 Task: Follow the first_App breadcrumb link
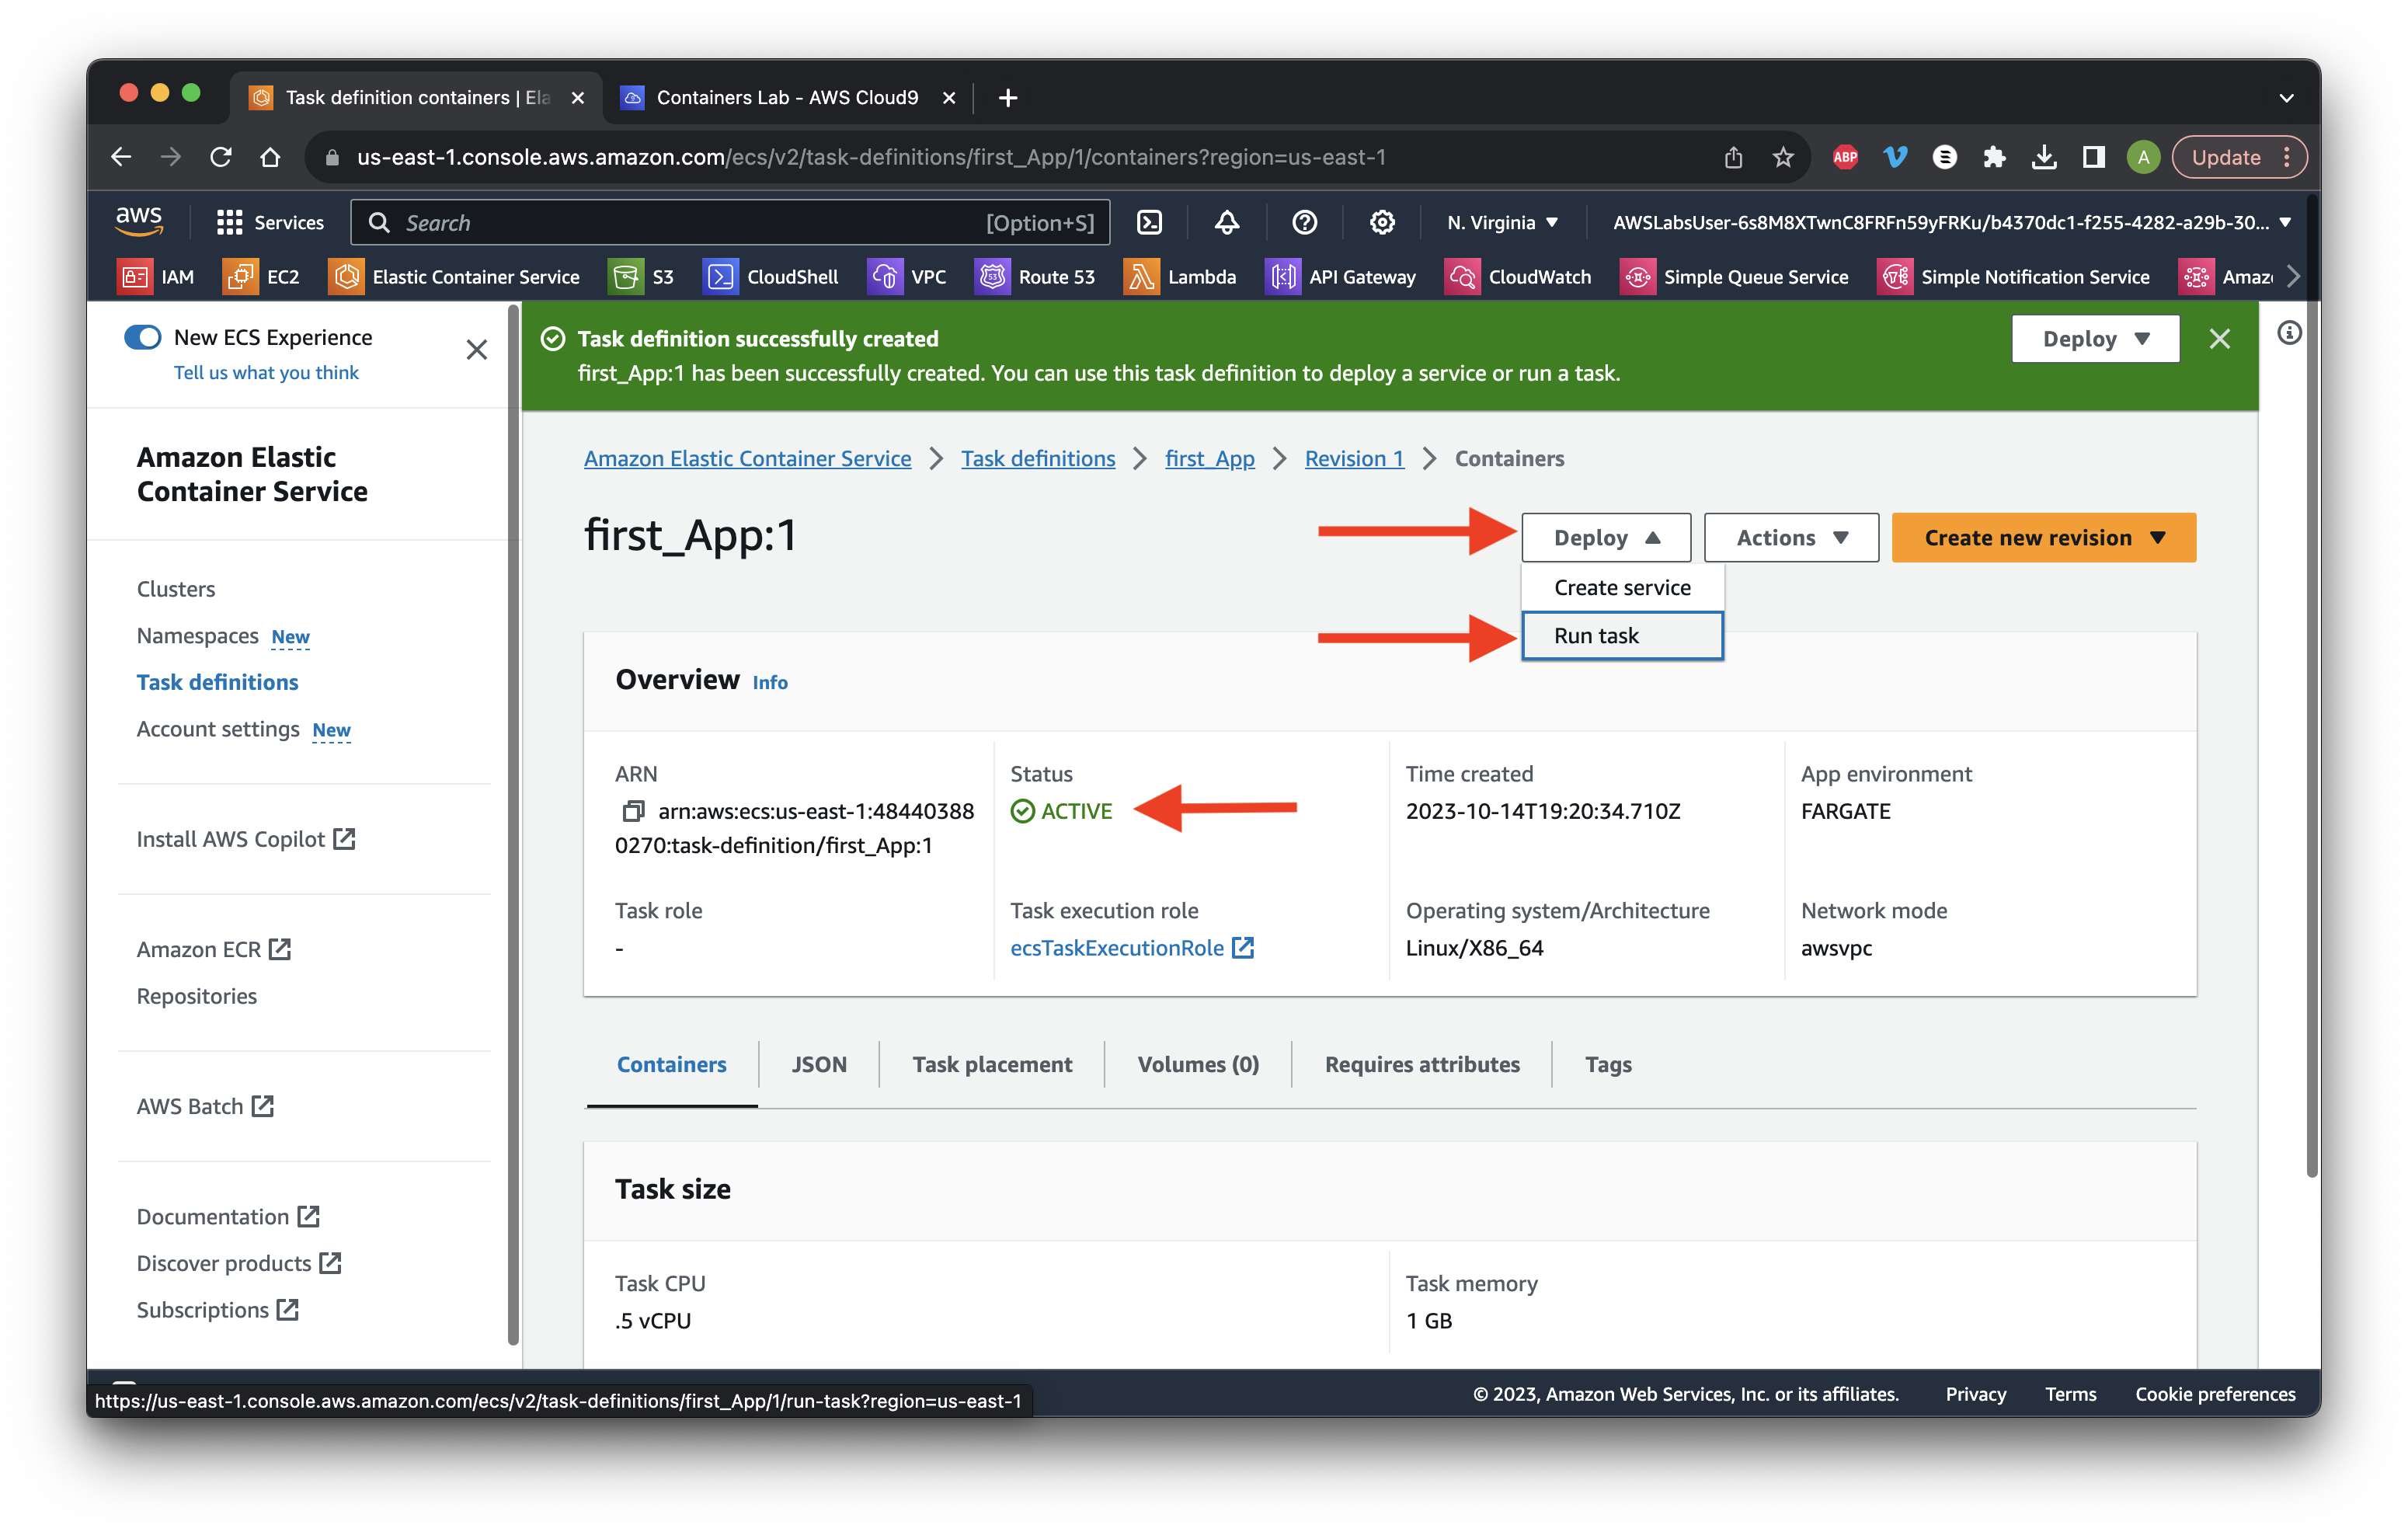tap(1209, 458)
